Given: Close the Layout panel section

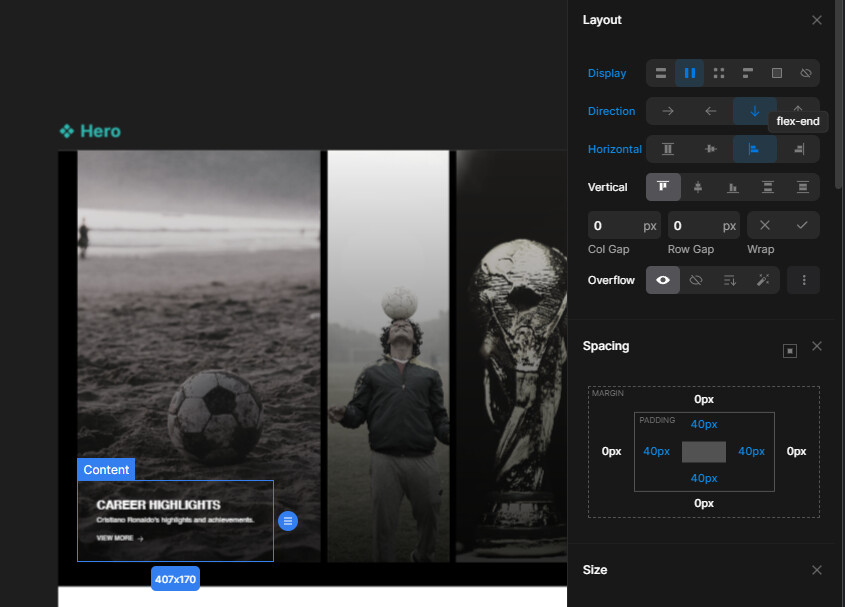Looking at the screenshot, I should pyautogui.click(x=817, y=20).
